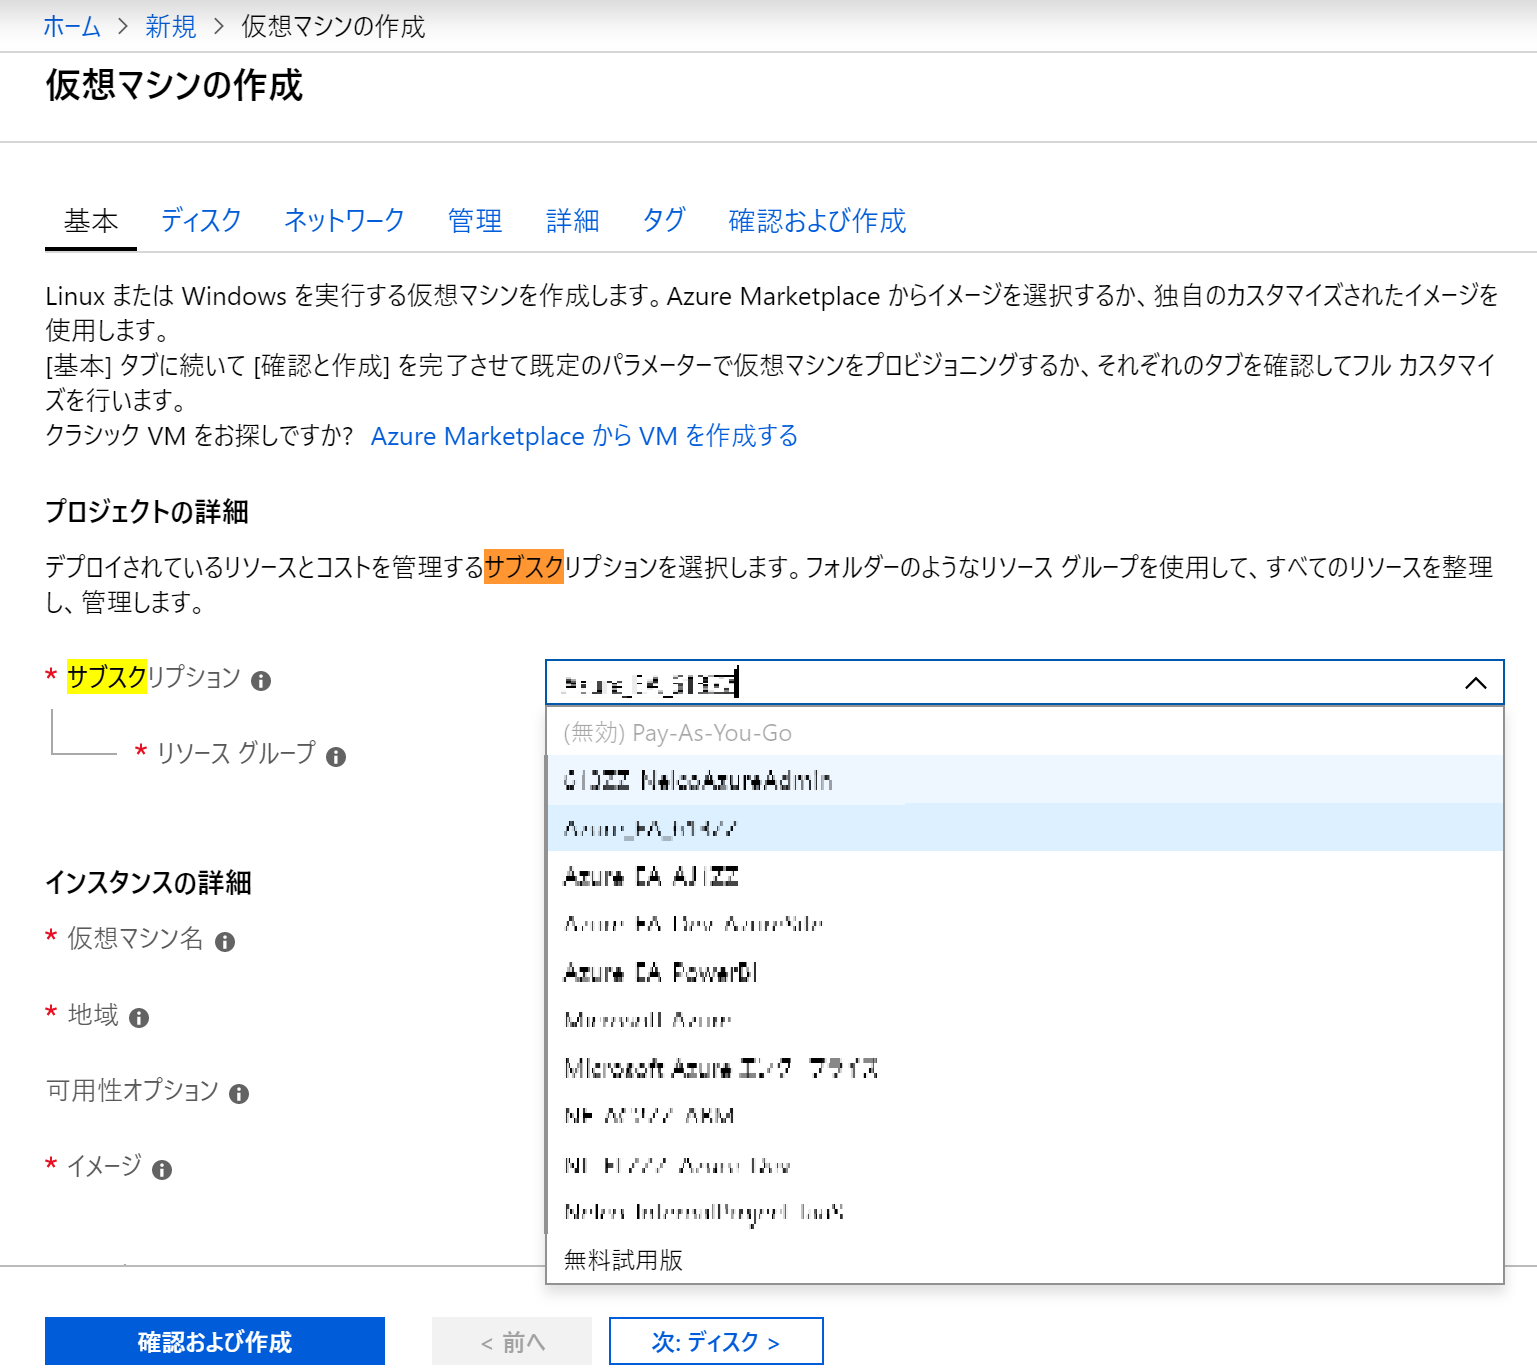Switch to the ディスク tab
This screenshot has height=1369, width=1537.
[x=201, y=220]
